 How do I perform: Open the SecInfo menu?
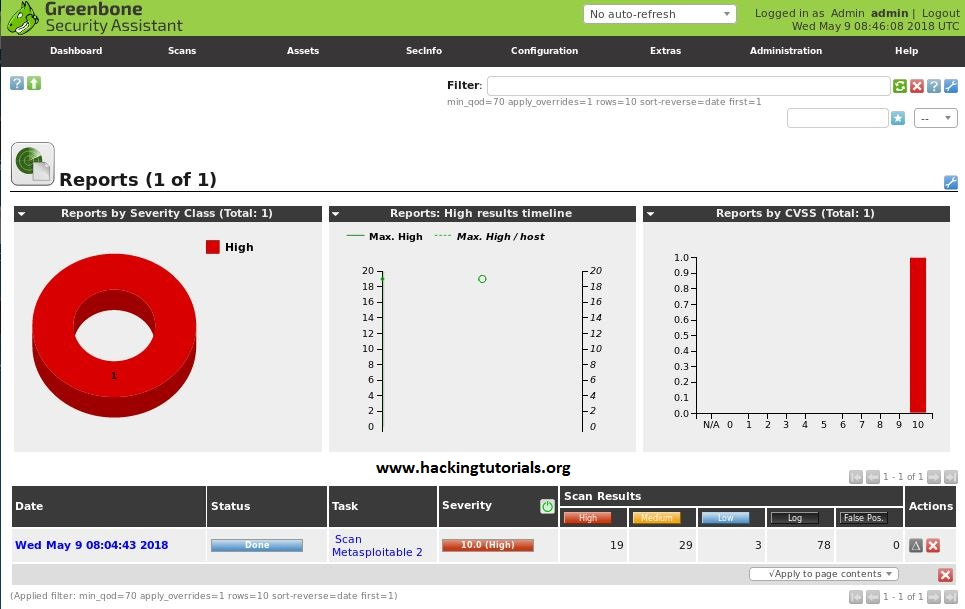click(x=424, y=51)
